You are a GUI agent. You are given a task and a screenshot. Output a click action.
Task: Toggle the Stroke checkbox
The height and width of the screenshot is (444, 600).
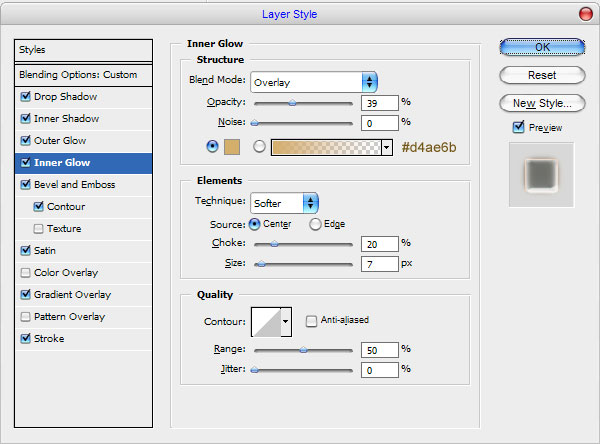pos(26,338)
